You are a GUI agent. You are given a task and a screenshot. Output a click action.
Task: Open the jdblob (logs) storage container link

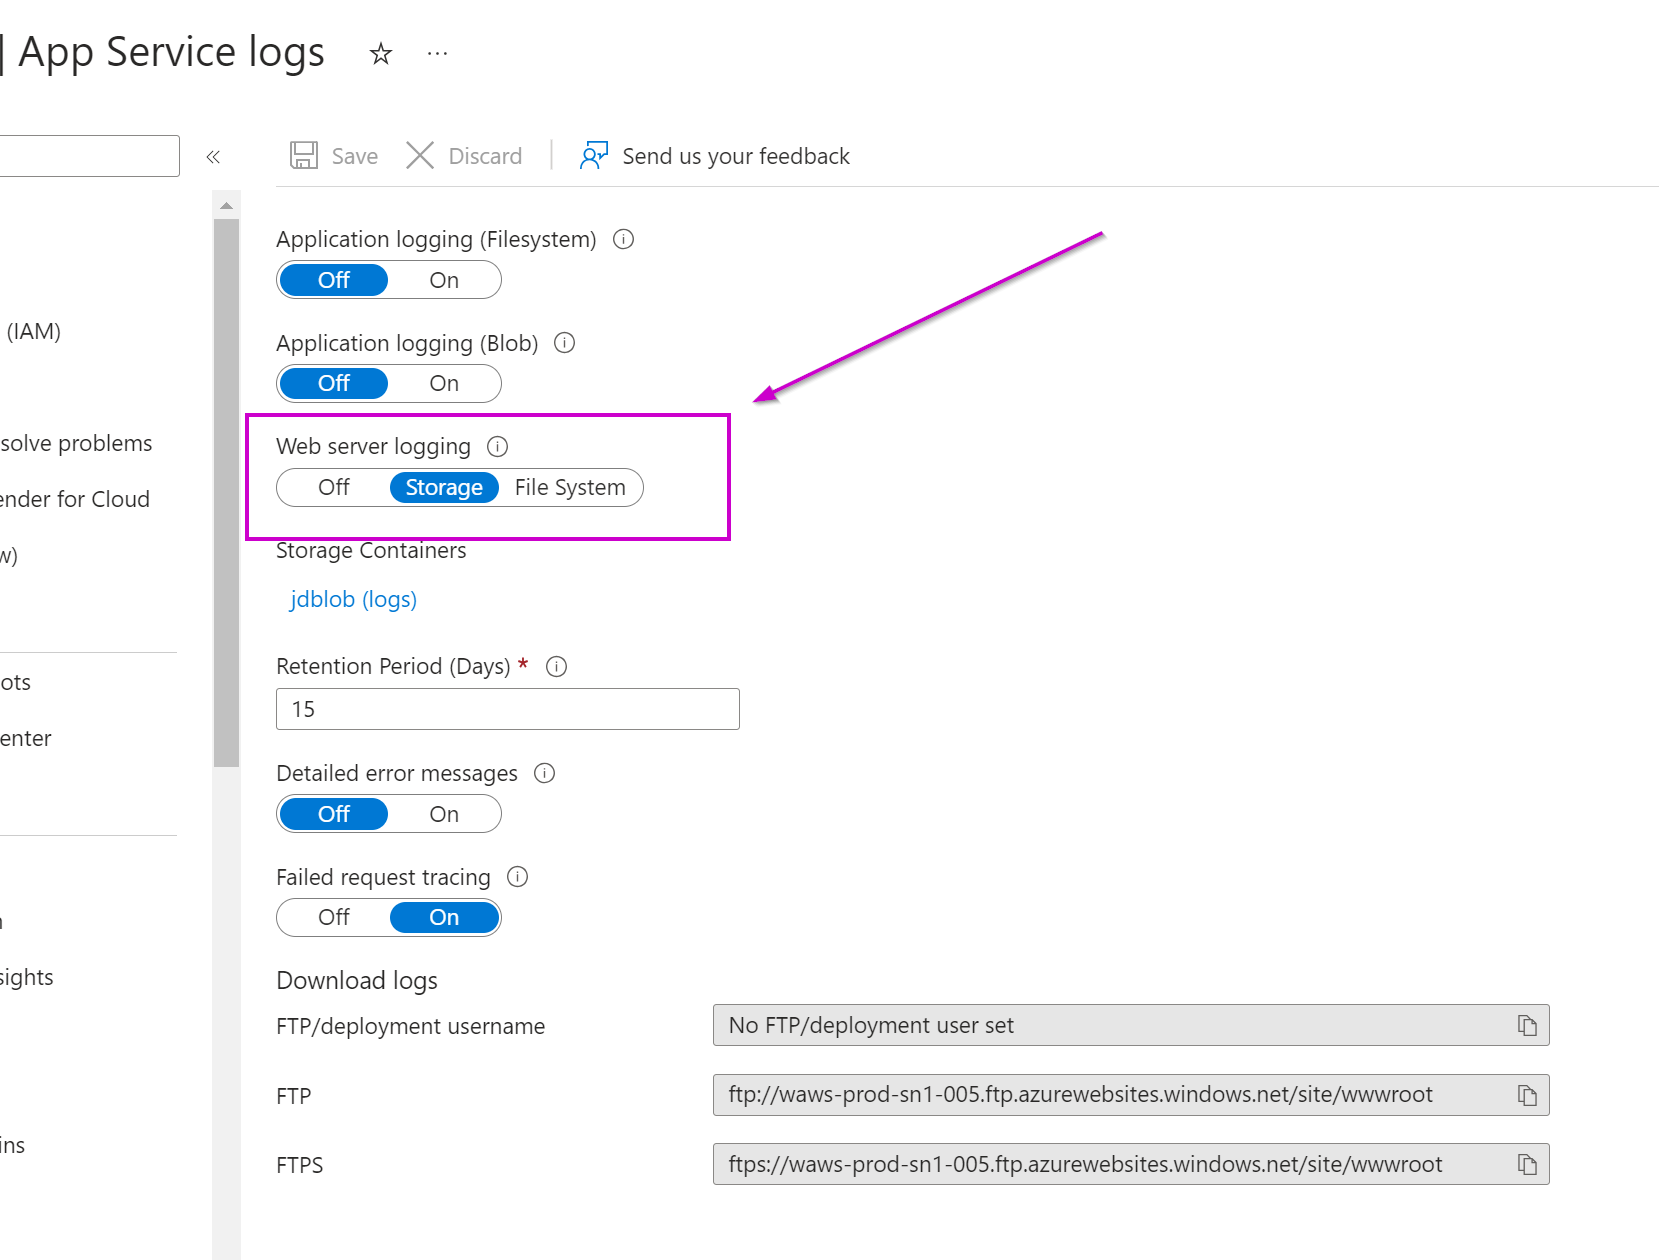353,599
